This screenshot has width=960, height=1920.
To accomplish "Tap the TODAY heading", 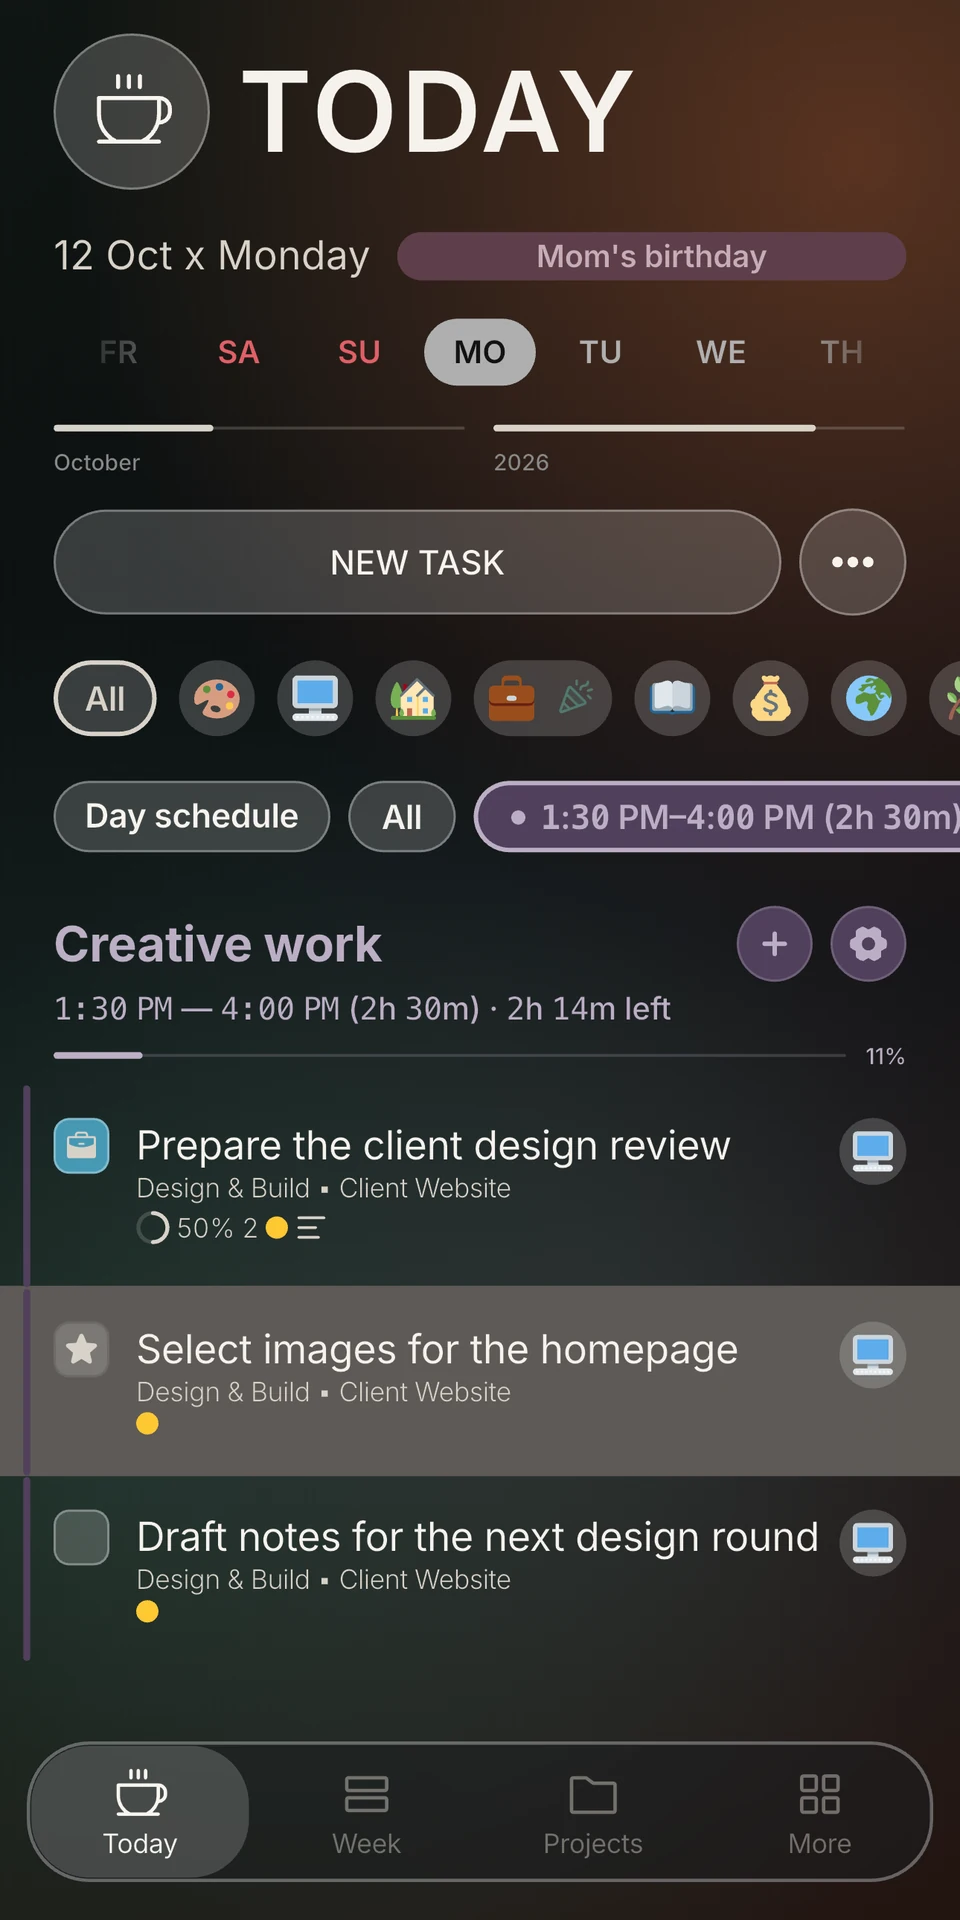I will 438,112.
